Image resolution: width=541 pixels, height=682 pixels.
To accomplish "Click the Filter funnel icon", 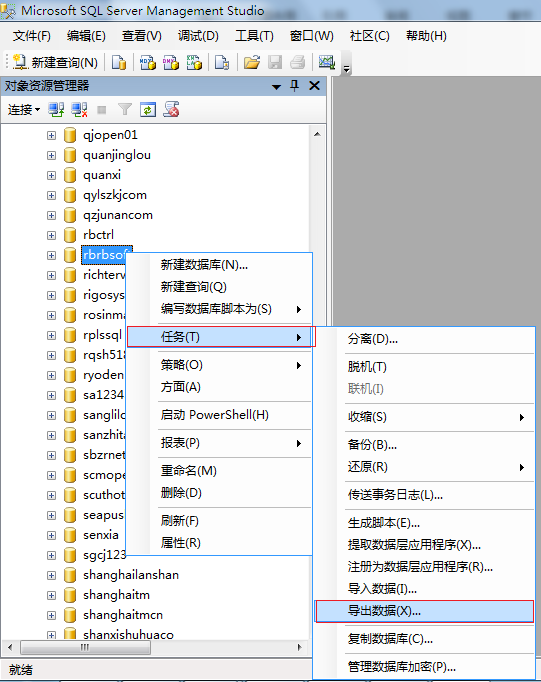I will tap(125, 109).
